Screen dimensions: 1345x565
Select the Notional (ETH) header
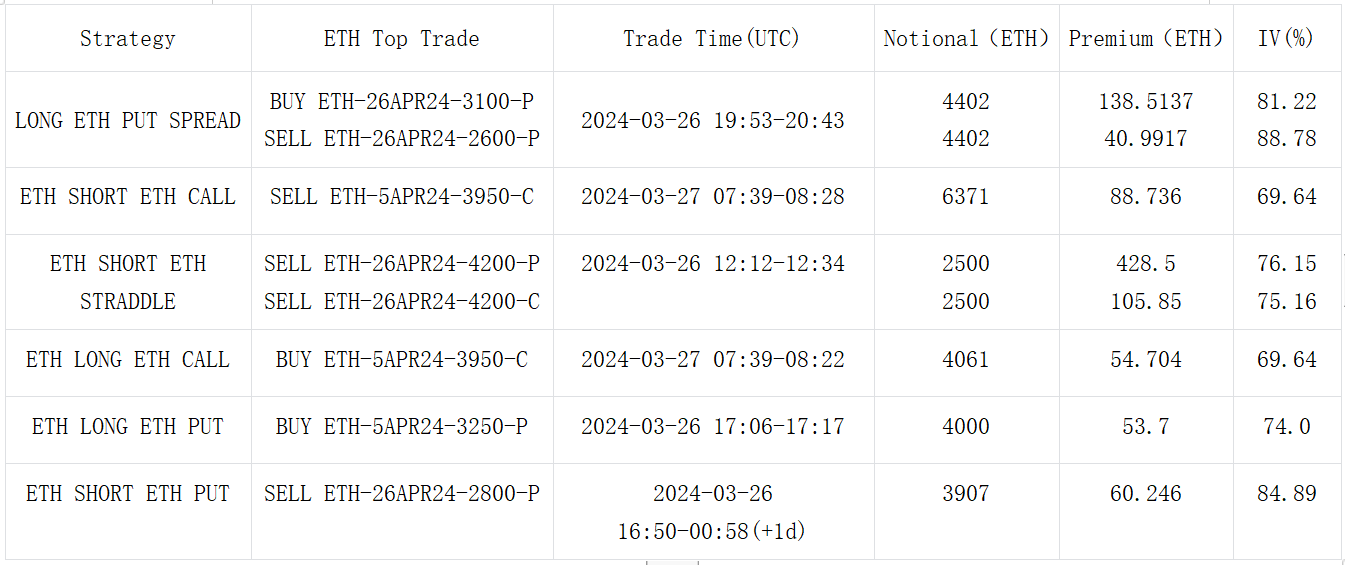click(x=966, y=39)
